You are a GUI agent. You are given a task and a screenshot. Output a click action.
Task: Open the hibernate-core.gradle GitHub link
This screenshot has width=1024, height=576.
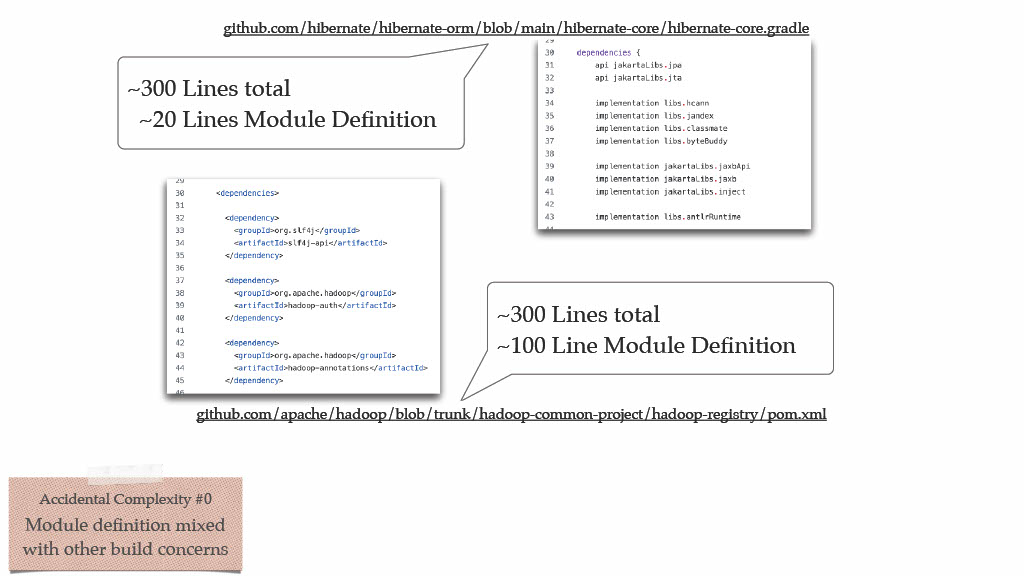pyautogui.click(x=516, y=28)
